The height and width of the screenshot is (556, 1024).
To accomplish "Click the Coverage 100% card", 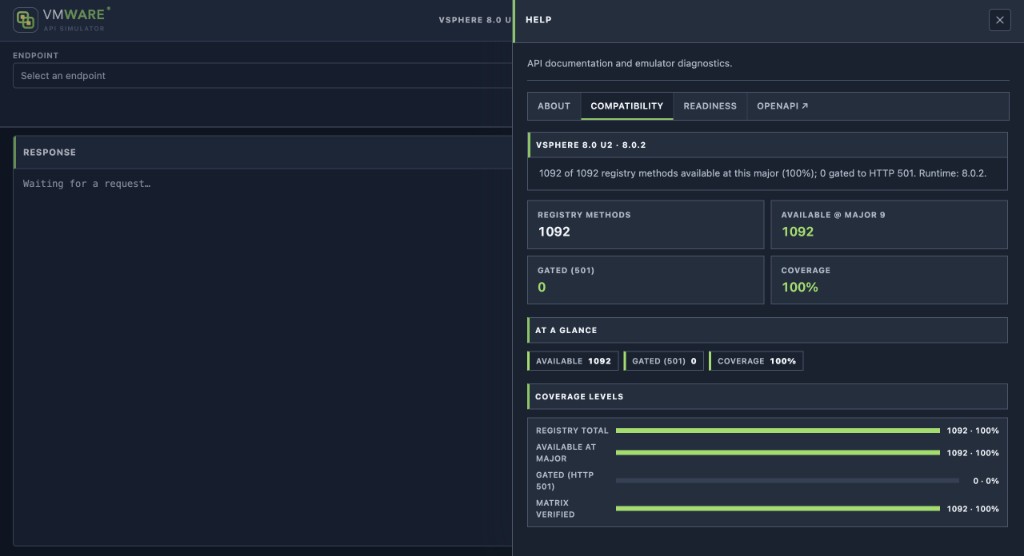I will [x=889, y=280].
